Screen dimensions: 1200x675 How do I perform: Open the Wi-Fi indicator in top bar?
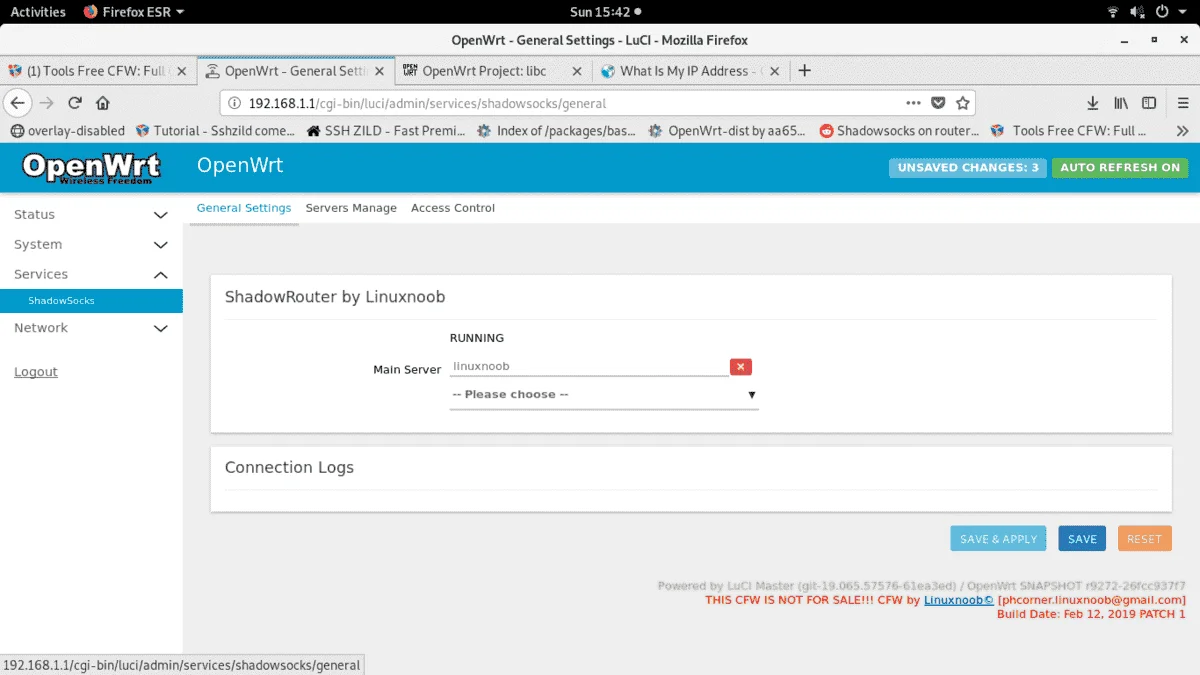pos(1113,12)
